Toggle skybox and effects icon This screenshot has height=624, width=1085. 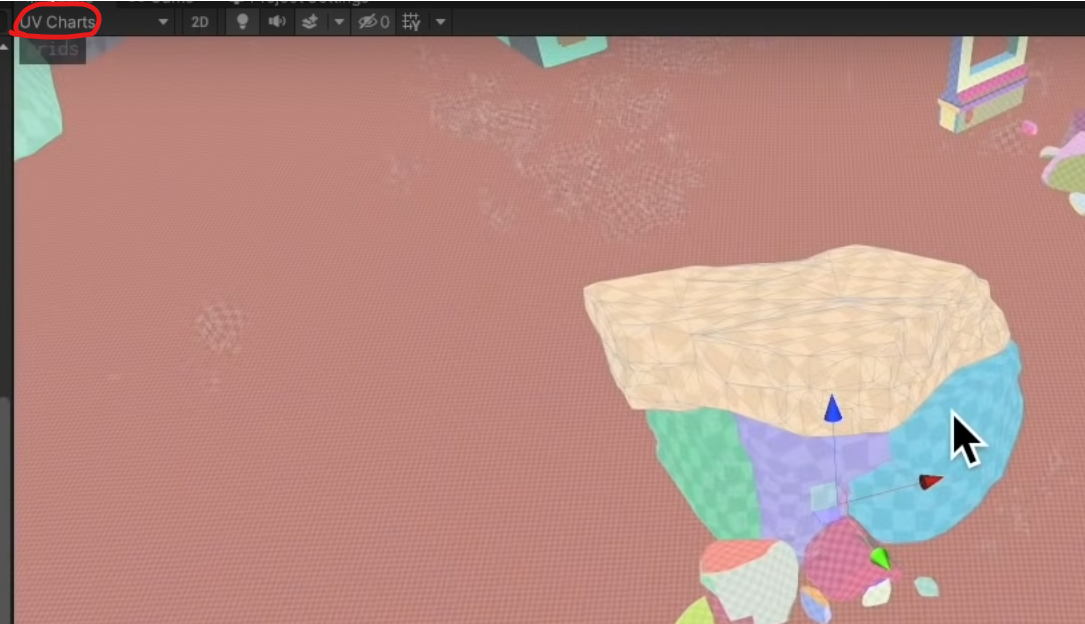(x=310, y=22)
